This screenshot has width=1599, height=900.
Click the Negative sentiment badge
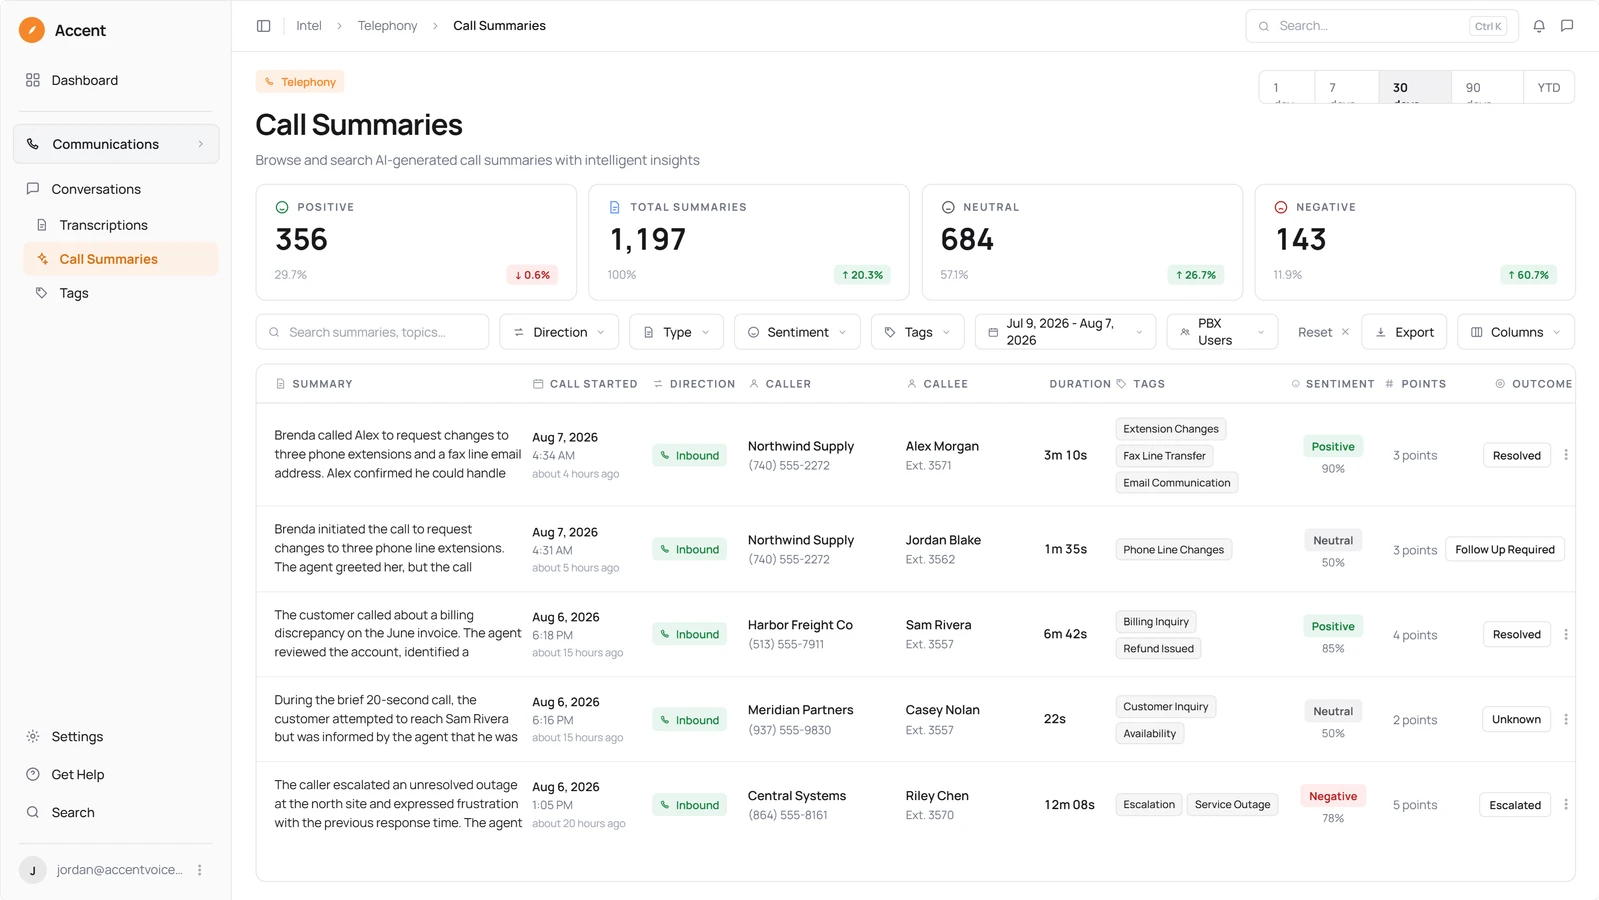[x=1333, y=797]
